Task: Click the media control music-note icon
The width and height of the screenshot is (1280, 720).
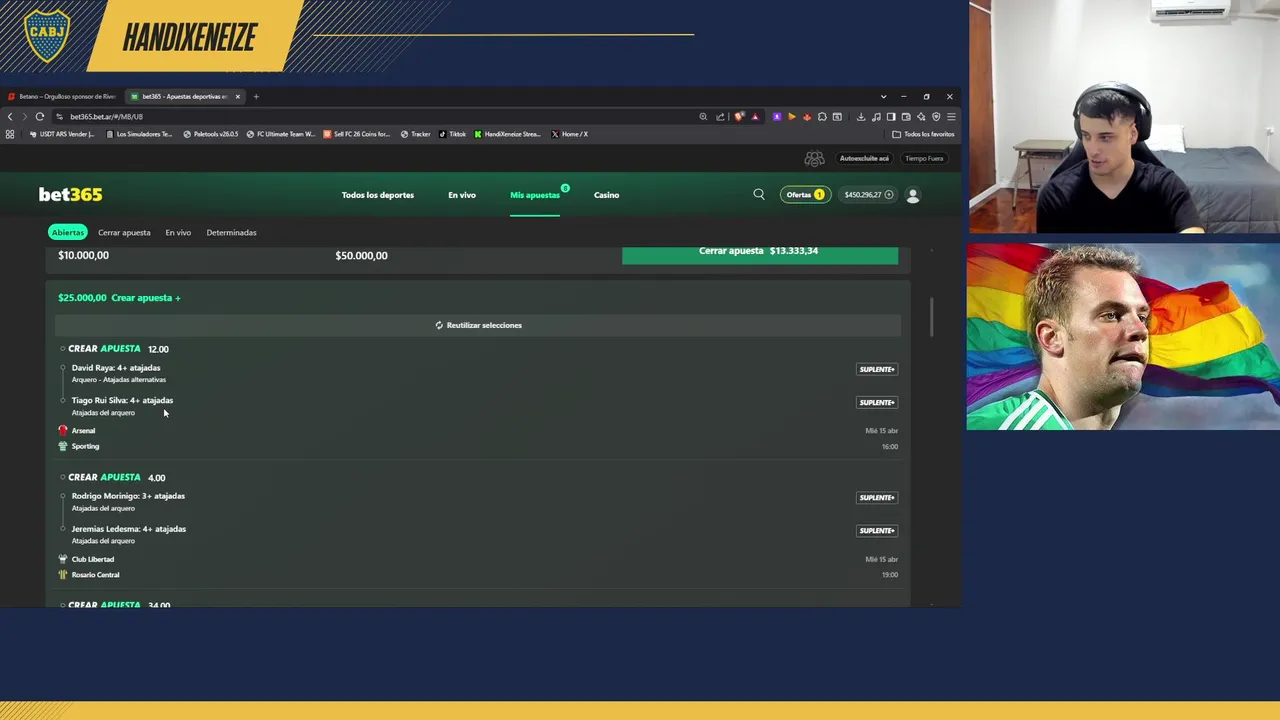Action: click(x=876, y=116)
